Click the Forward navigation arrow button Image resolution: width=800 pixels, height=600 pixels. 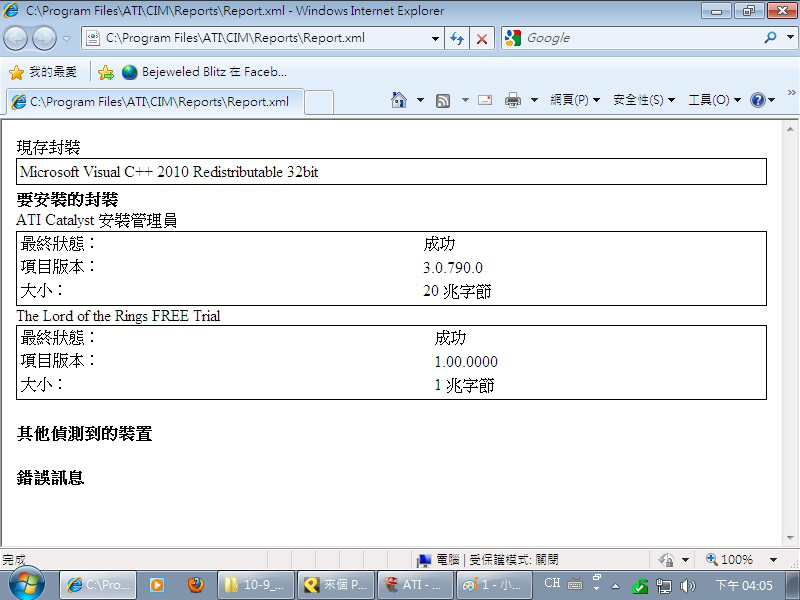(44, 38)
